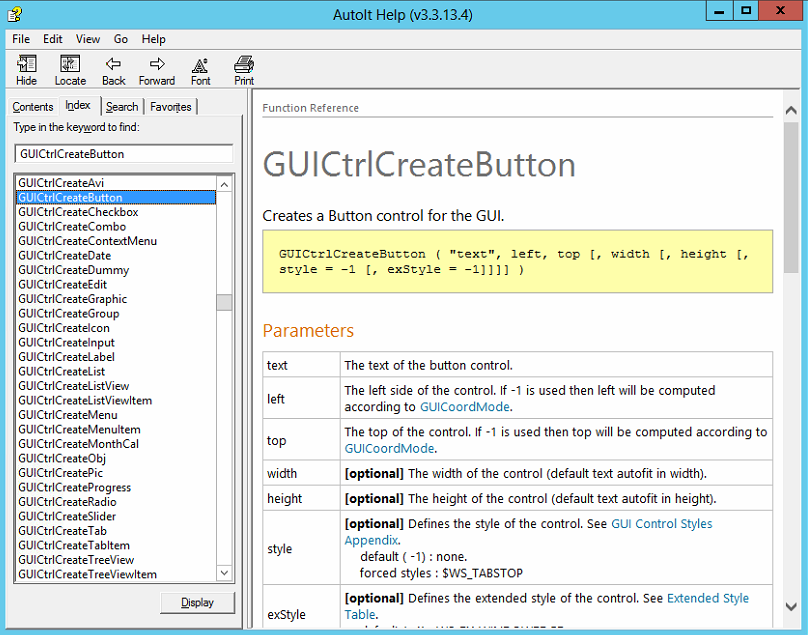
Task: Click the content pane scrollbar thumb
Action: pos(791,197)
